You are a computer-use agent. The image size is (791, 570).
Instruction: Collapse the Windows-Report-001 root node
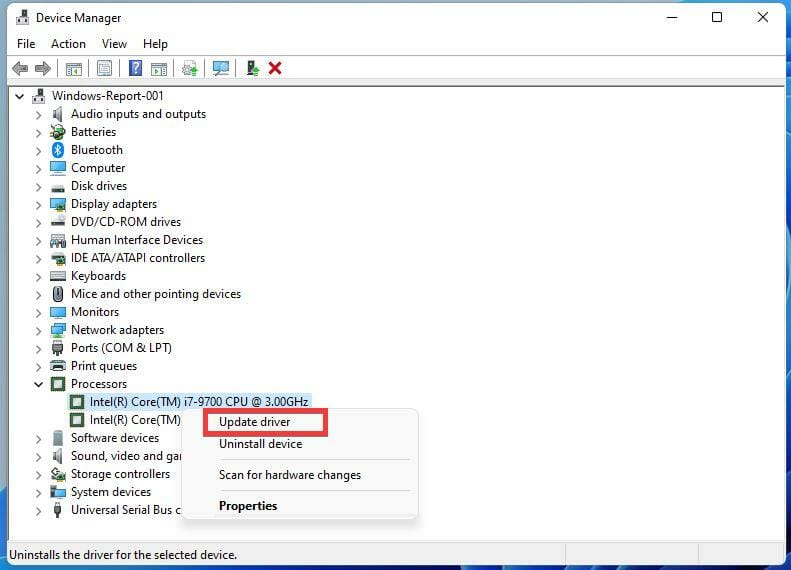[x=19, y=96]
